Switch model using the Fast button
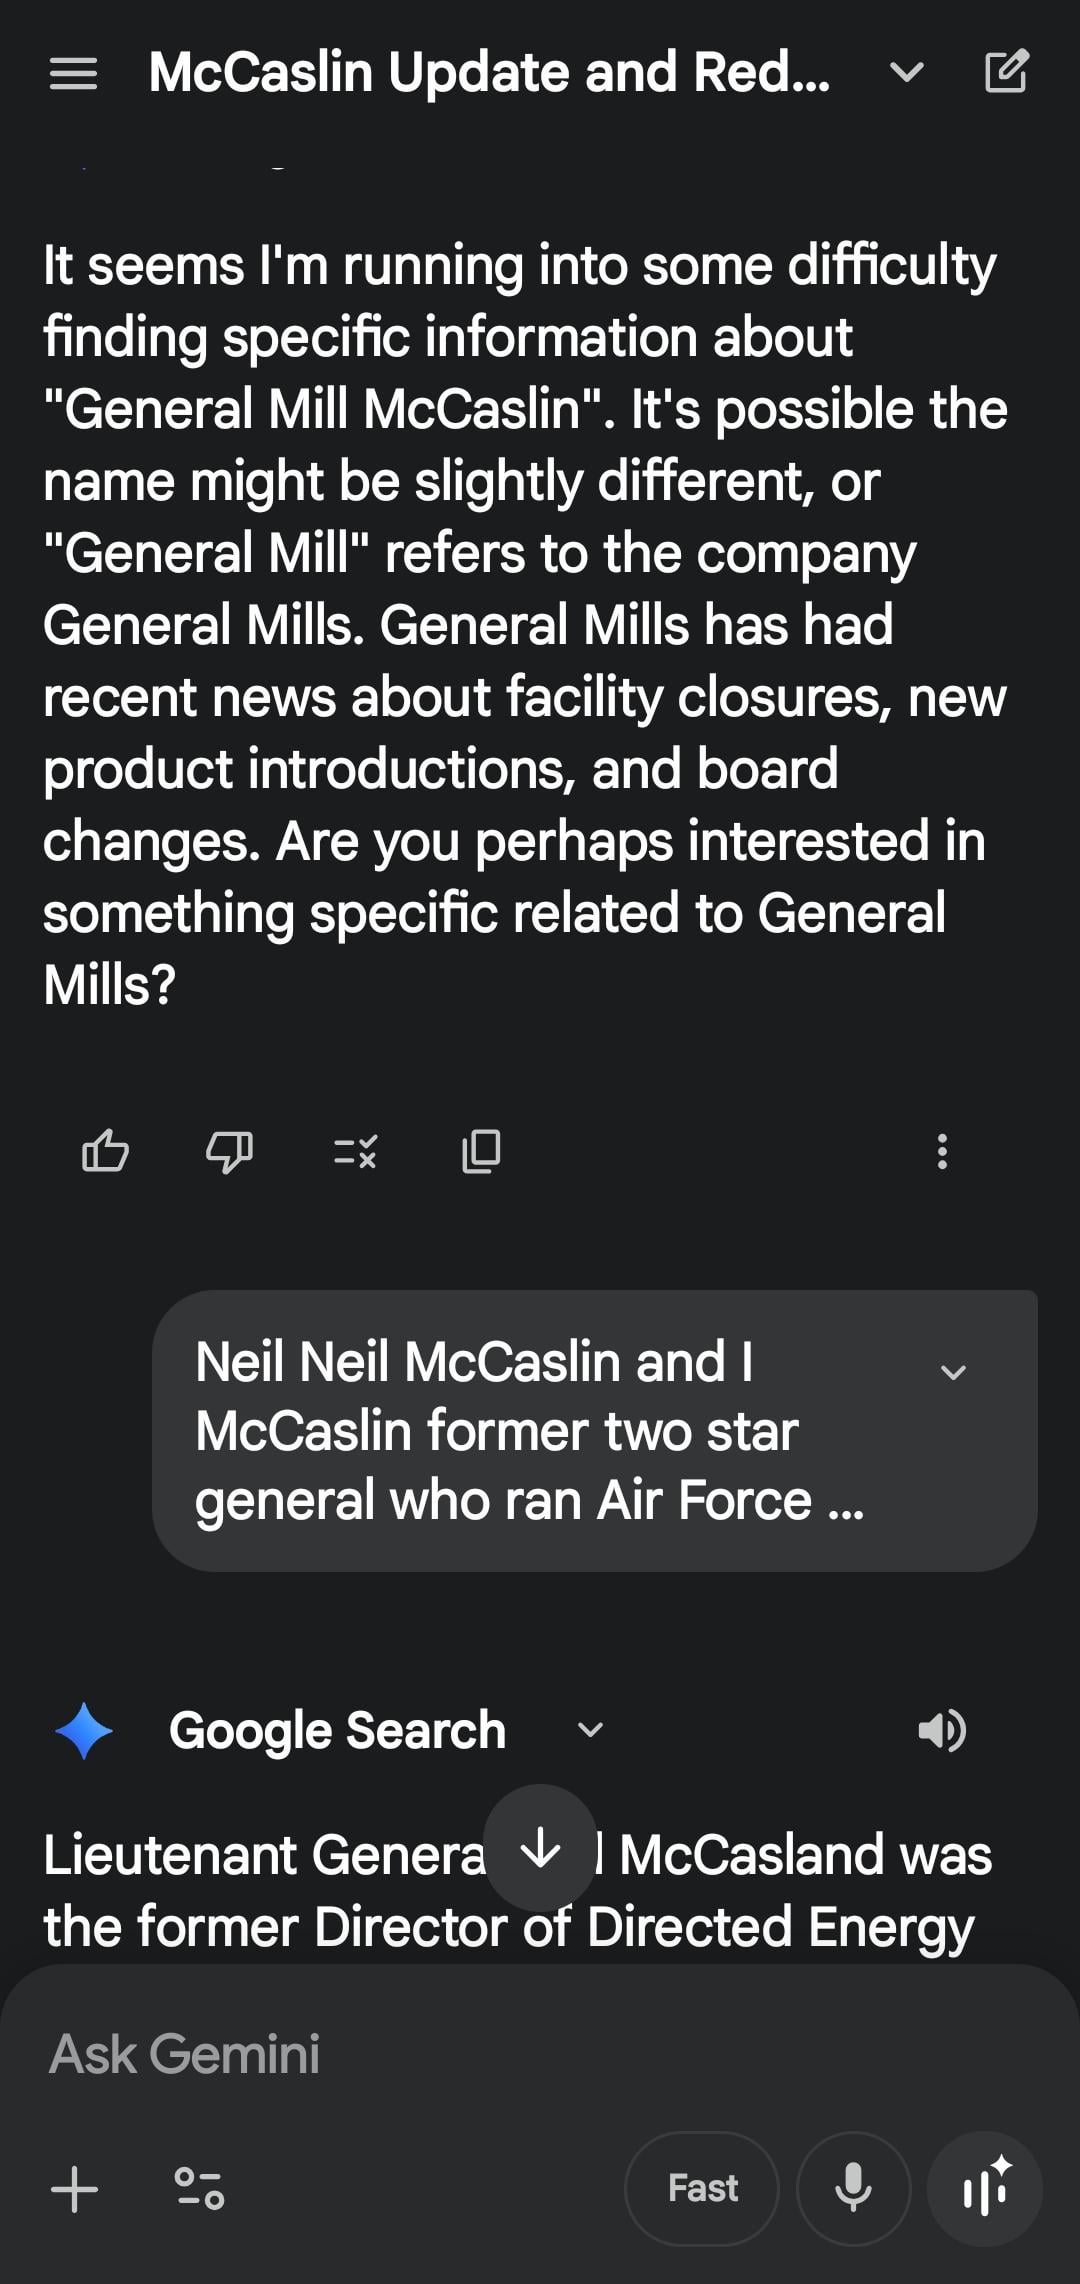 pos(702,2188)
